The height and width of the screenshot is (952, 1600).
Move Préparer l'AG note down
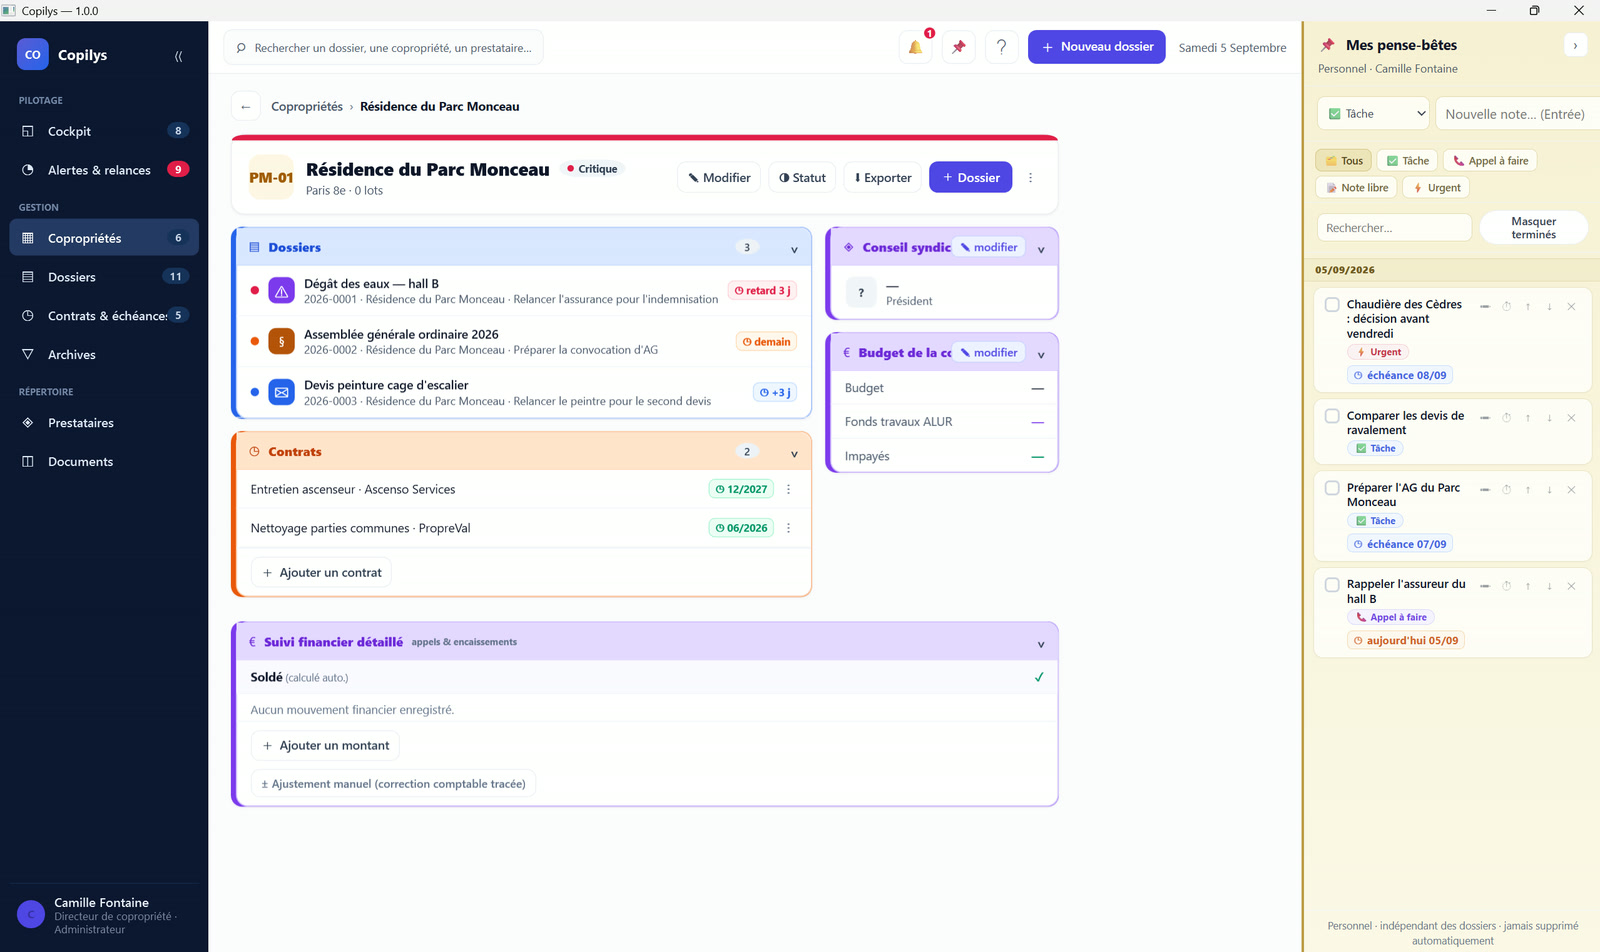click(x=1550, y=490)
